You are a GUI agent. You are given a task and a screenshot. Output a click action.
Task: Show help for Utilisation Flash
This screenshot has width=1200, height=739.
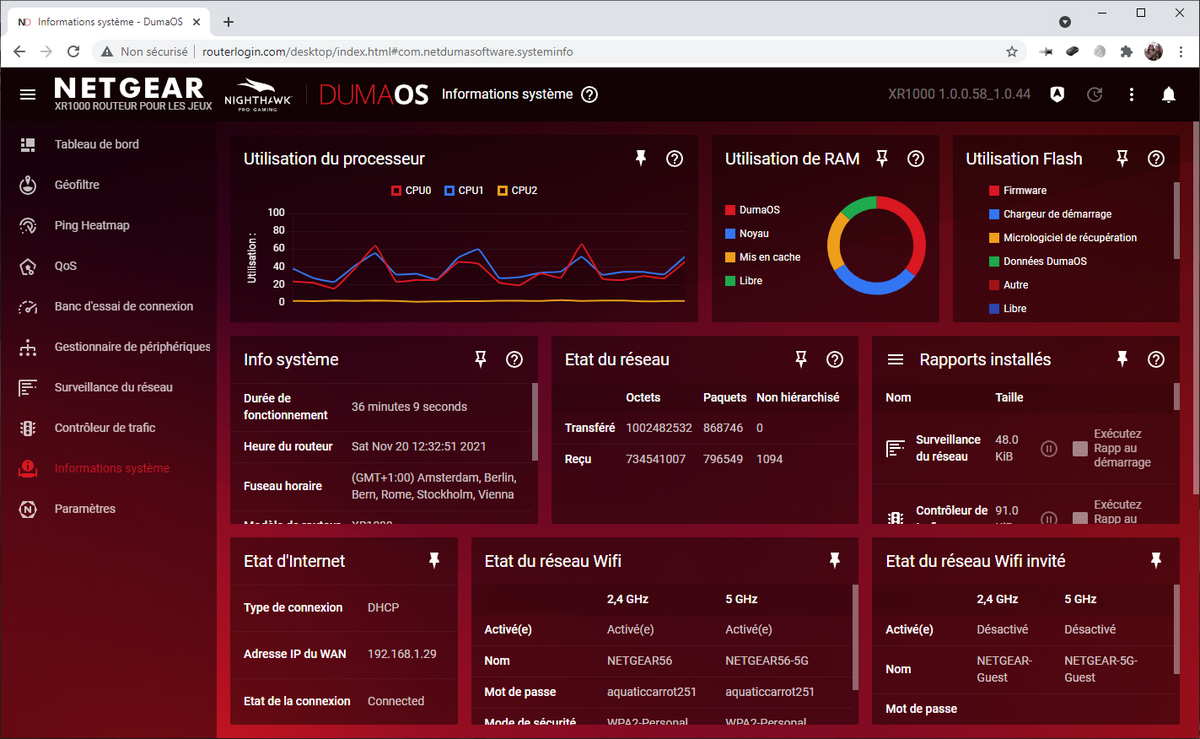(x=1156, y=158)
